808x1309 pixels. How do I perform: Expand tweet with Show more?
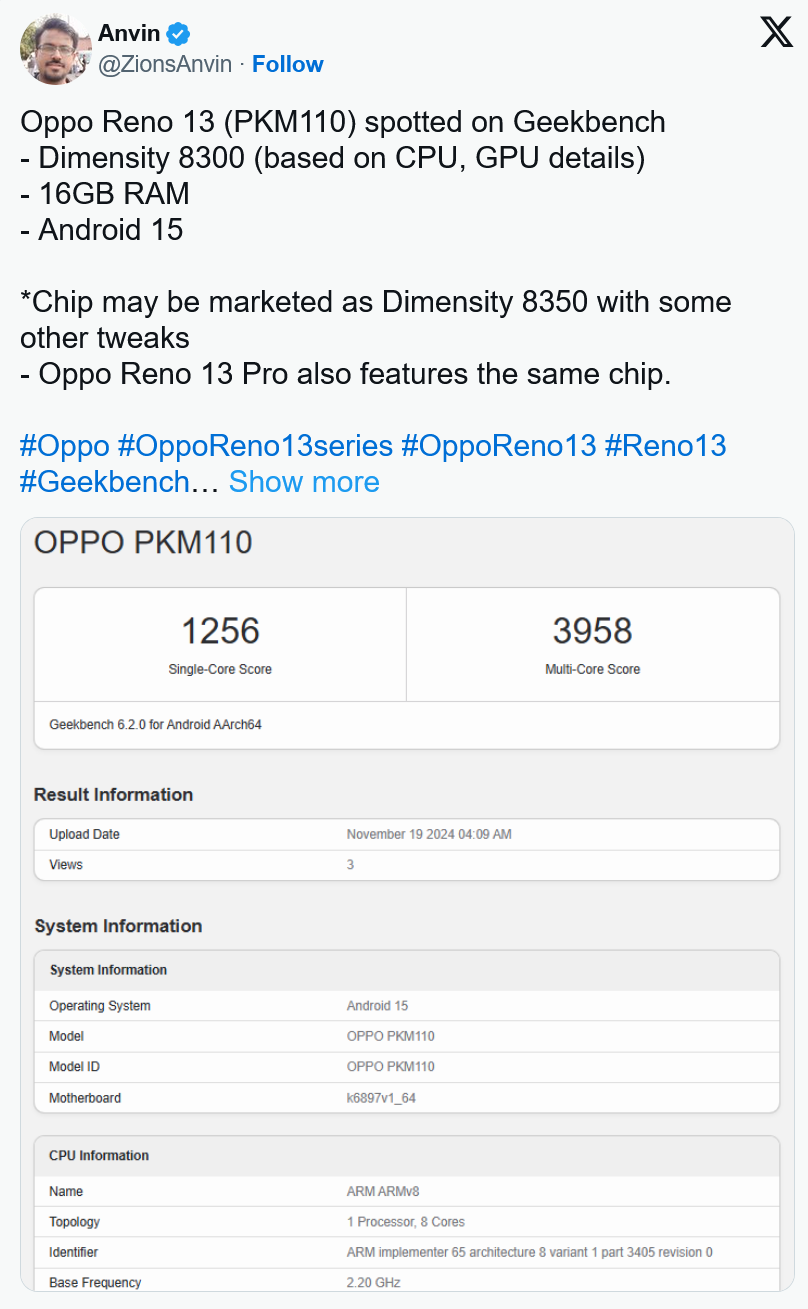(304, 481)
